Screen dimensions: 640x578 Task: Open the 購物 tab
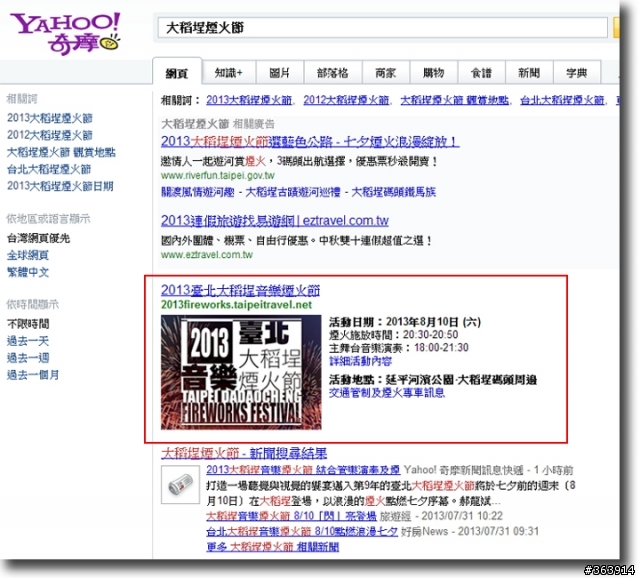pyautogui.click(x=433, y=73)
